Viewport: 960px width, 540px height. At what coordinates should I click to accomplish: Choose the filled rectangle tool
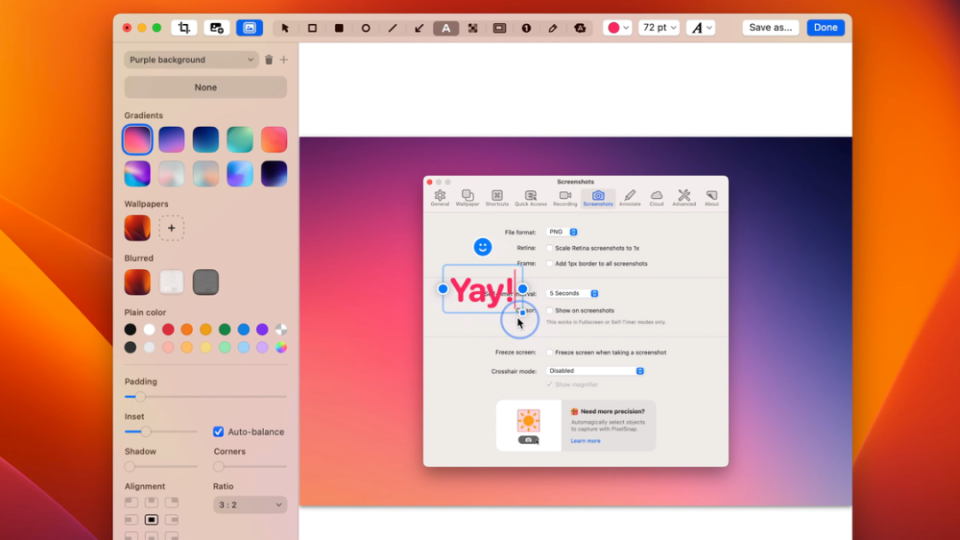tap(339, 28)
